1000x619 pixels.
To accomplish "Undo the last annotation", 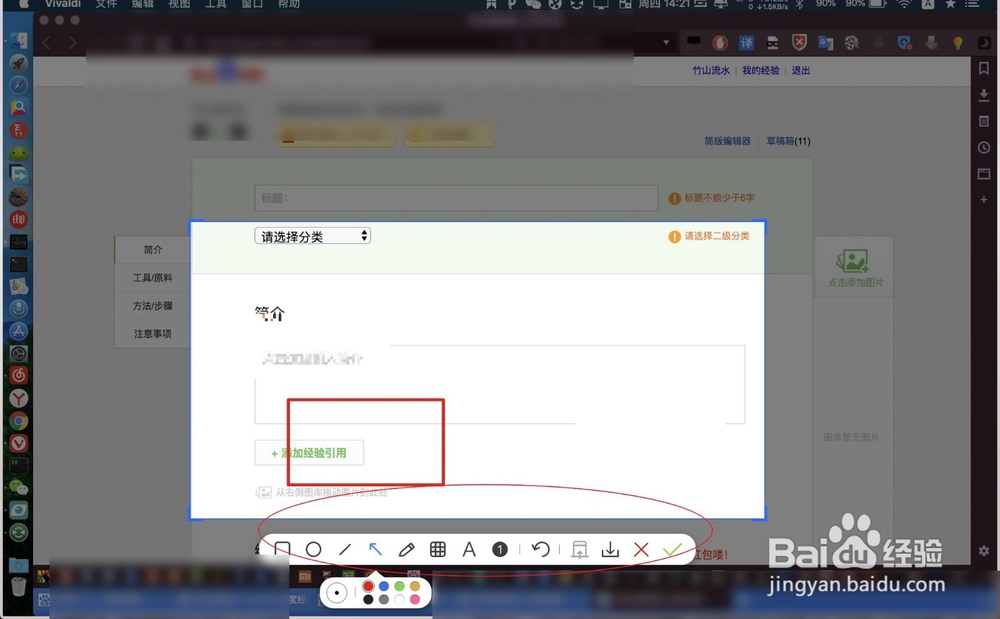I will pos(541,549).
